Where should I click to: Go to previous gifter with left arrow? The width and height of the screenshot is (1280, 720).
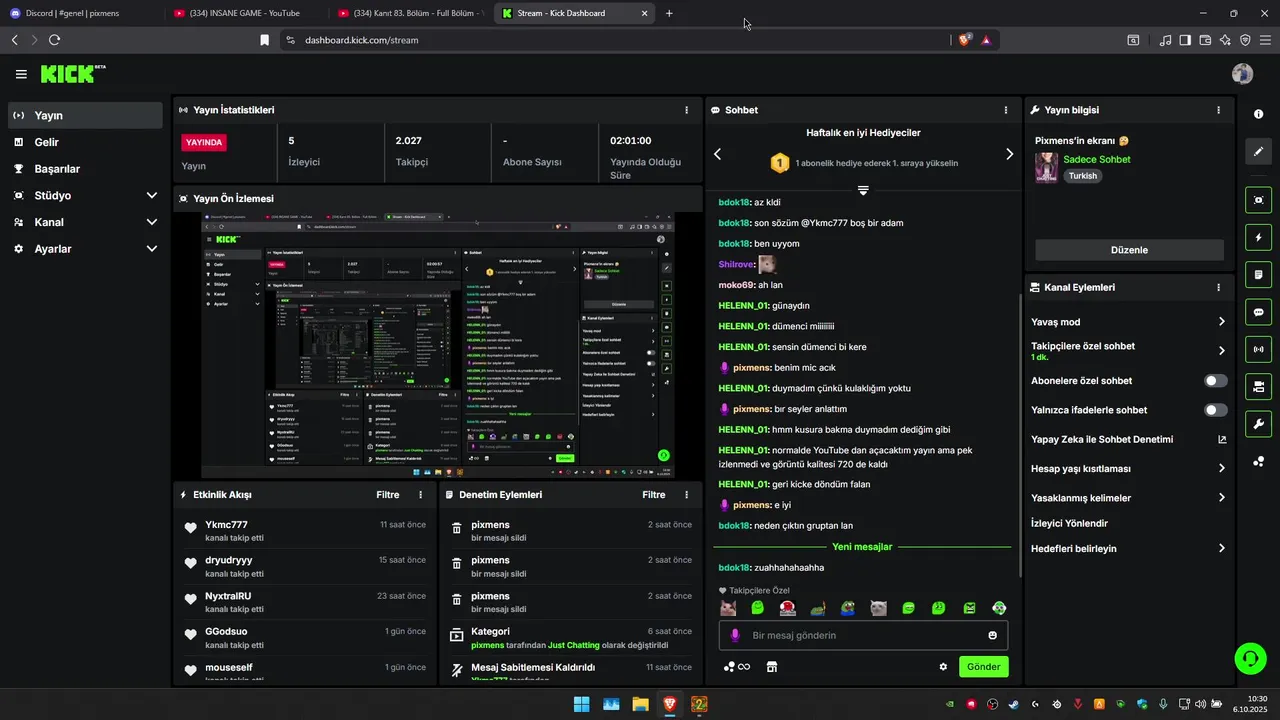click(x=717, y=154)
